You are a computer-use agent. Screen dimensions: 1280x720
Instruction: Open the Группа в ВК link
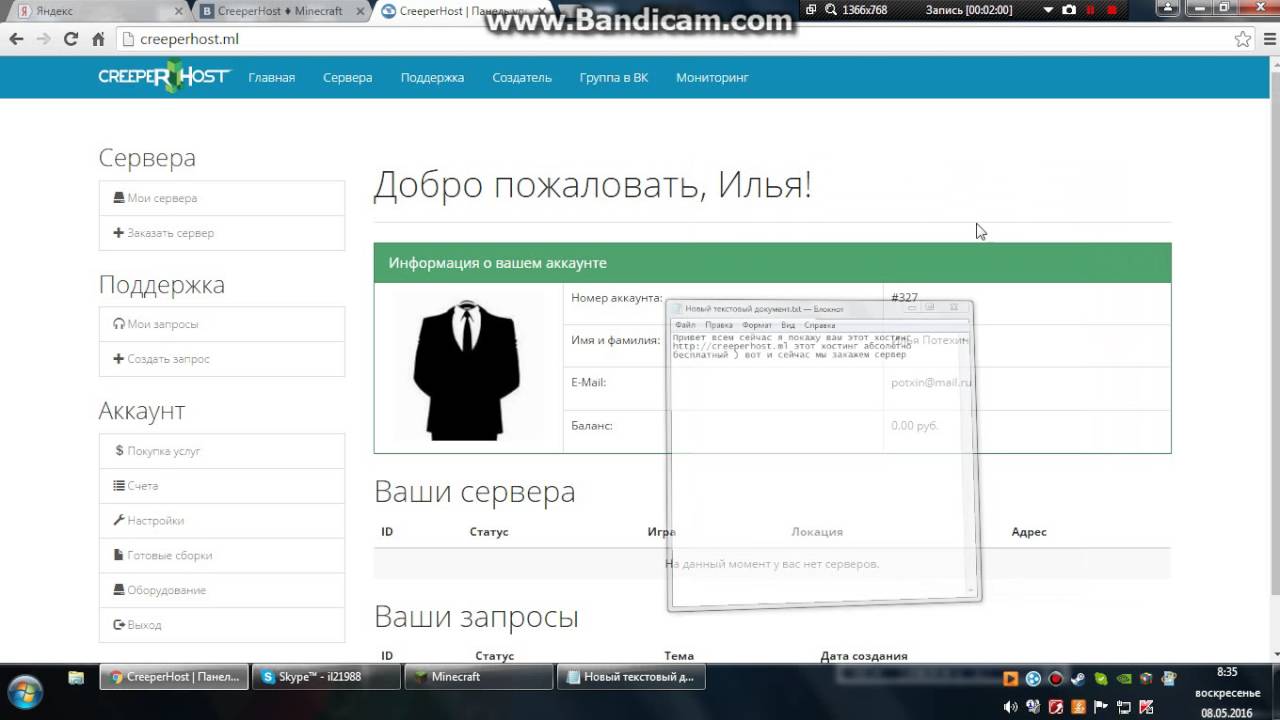(x=614, y=78)
